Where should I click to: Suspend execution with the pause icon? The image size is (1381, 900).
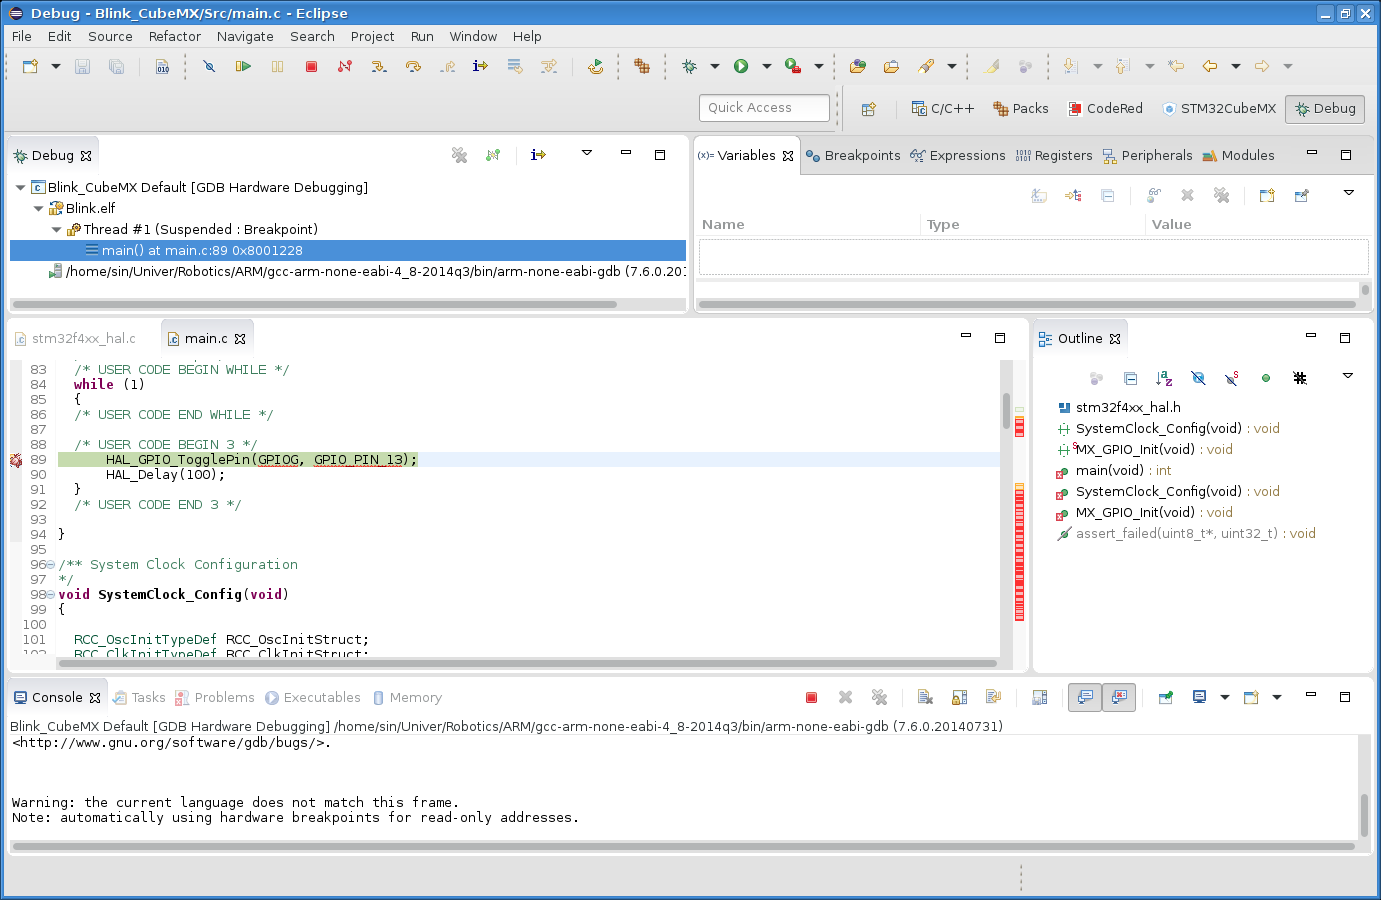tap(277, 66)
